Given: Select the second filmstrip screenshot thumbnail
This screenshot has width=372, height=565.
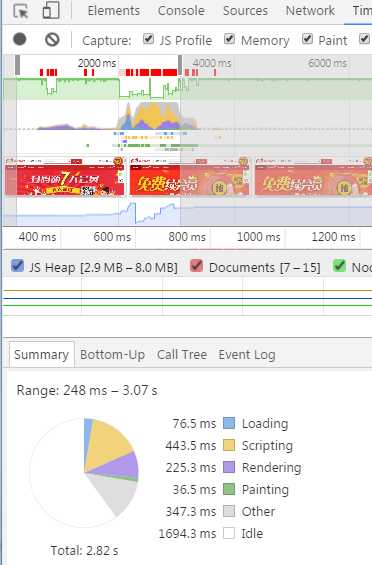Looking at the screenshot, I should [x=190, y=177].
